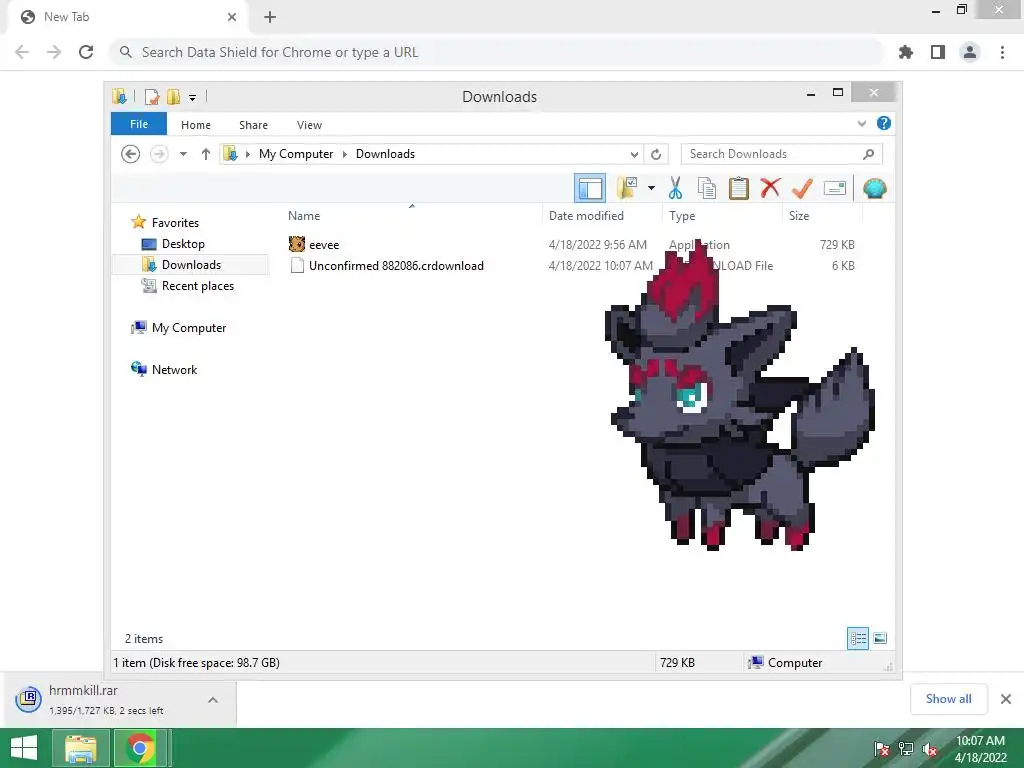Reload the Chrome page
1024x768 pixels.
(86, 52)
